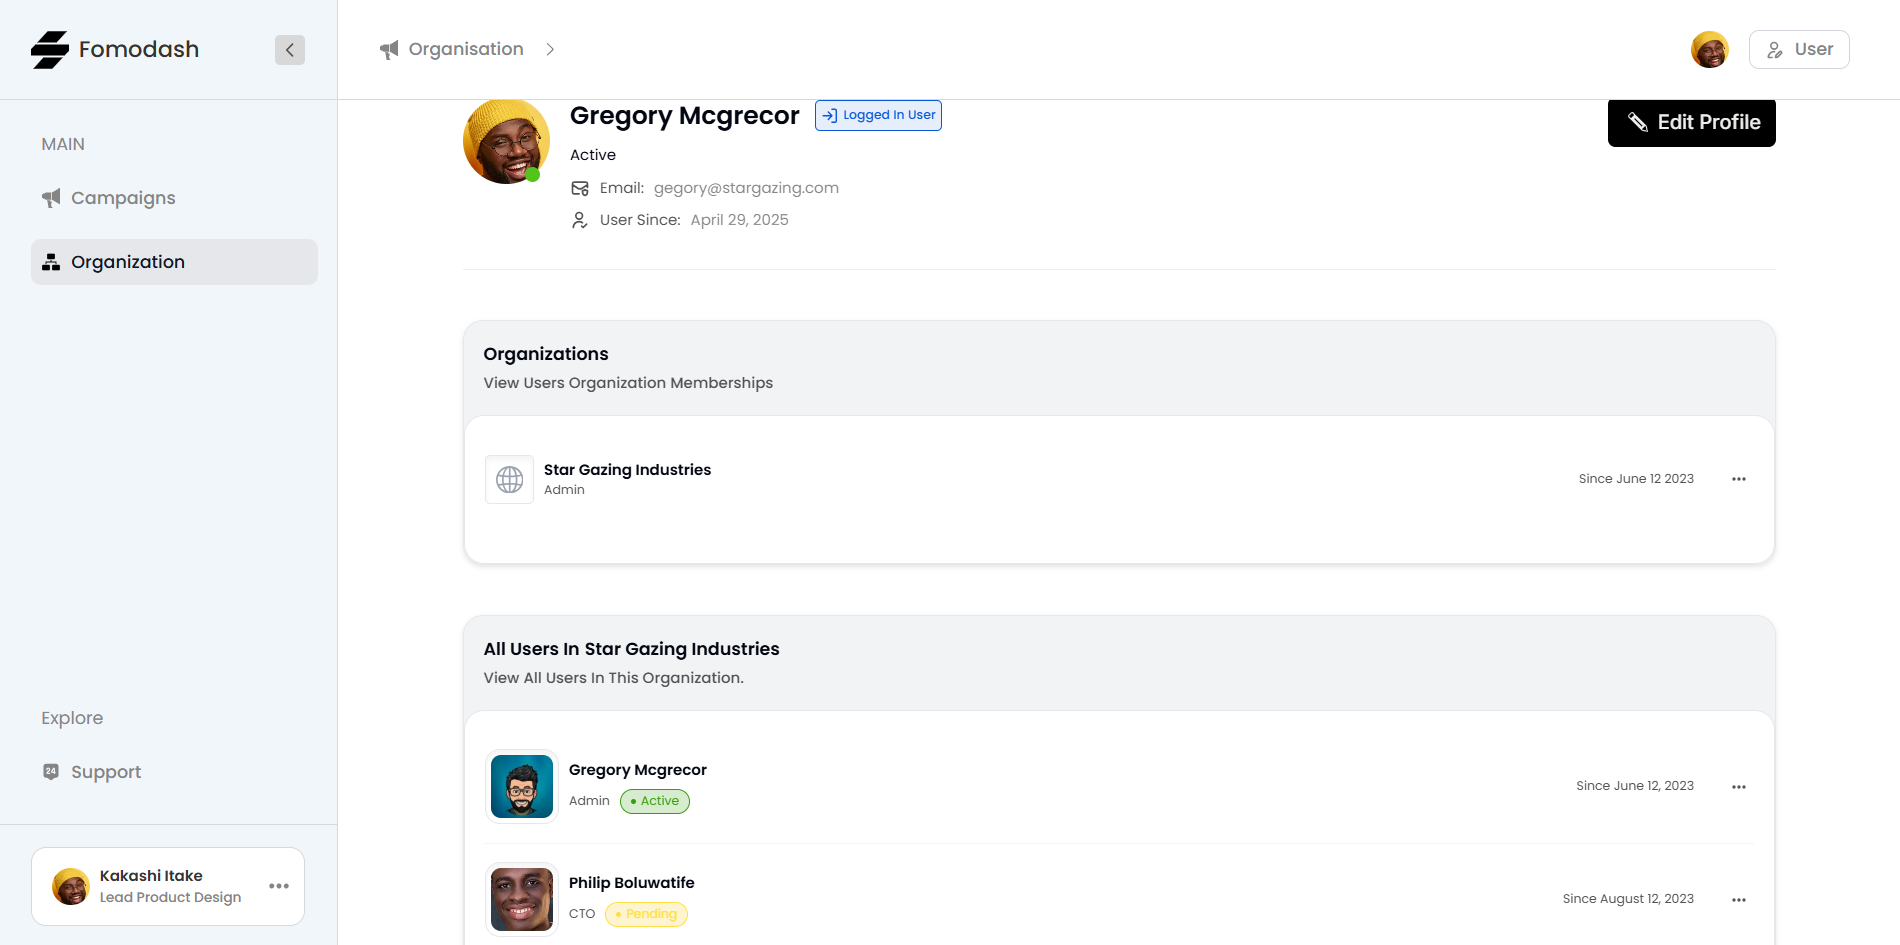The height and width of the screenshot is (945, 1900).
Task: Click the Logged In User badge
Action: pos(878,115)
